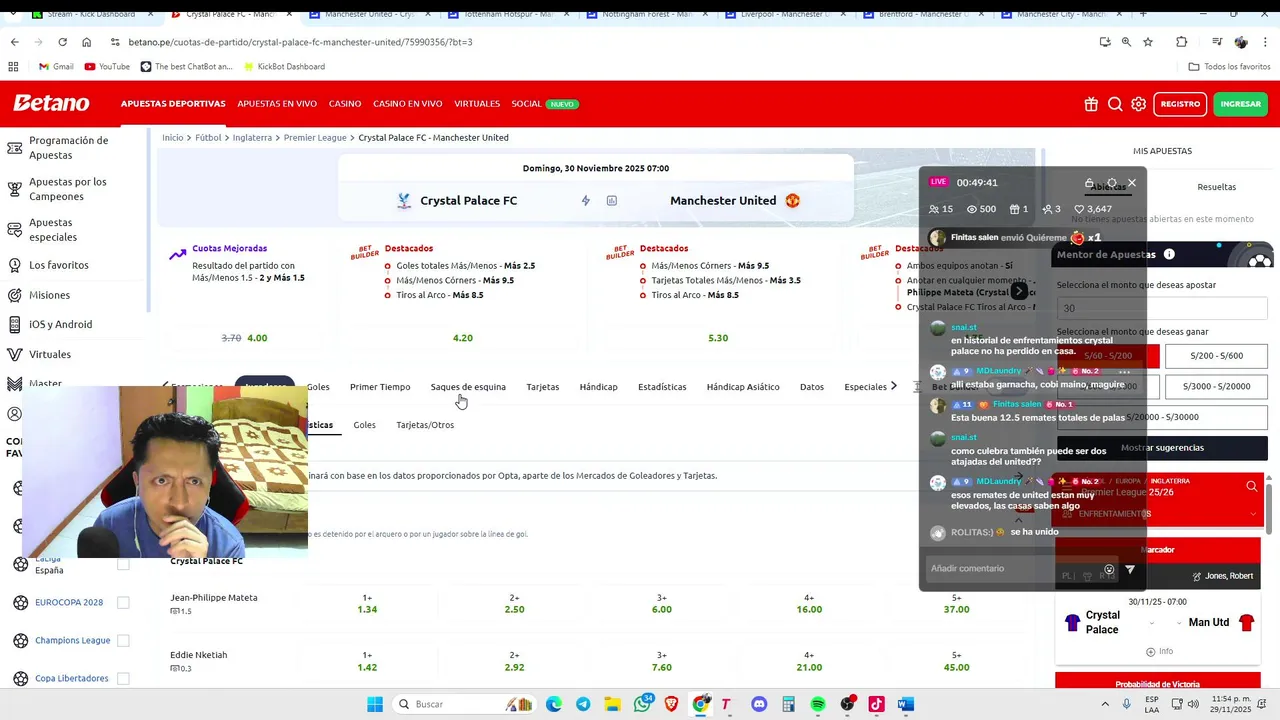Open Betano settings gear icon
This screenshot has height=720, width=1280.
[1139, 104]
